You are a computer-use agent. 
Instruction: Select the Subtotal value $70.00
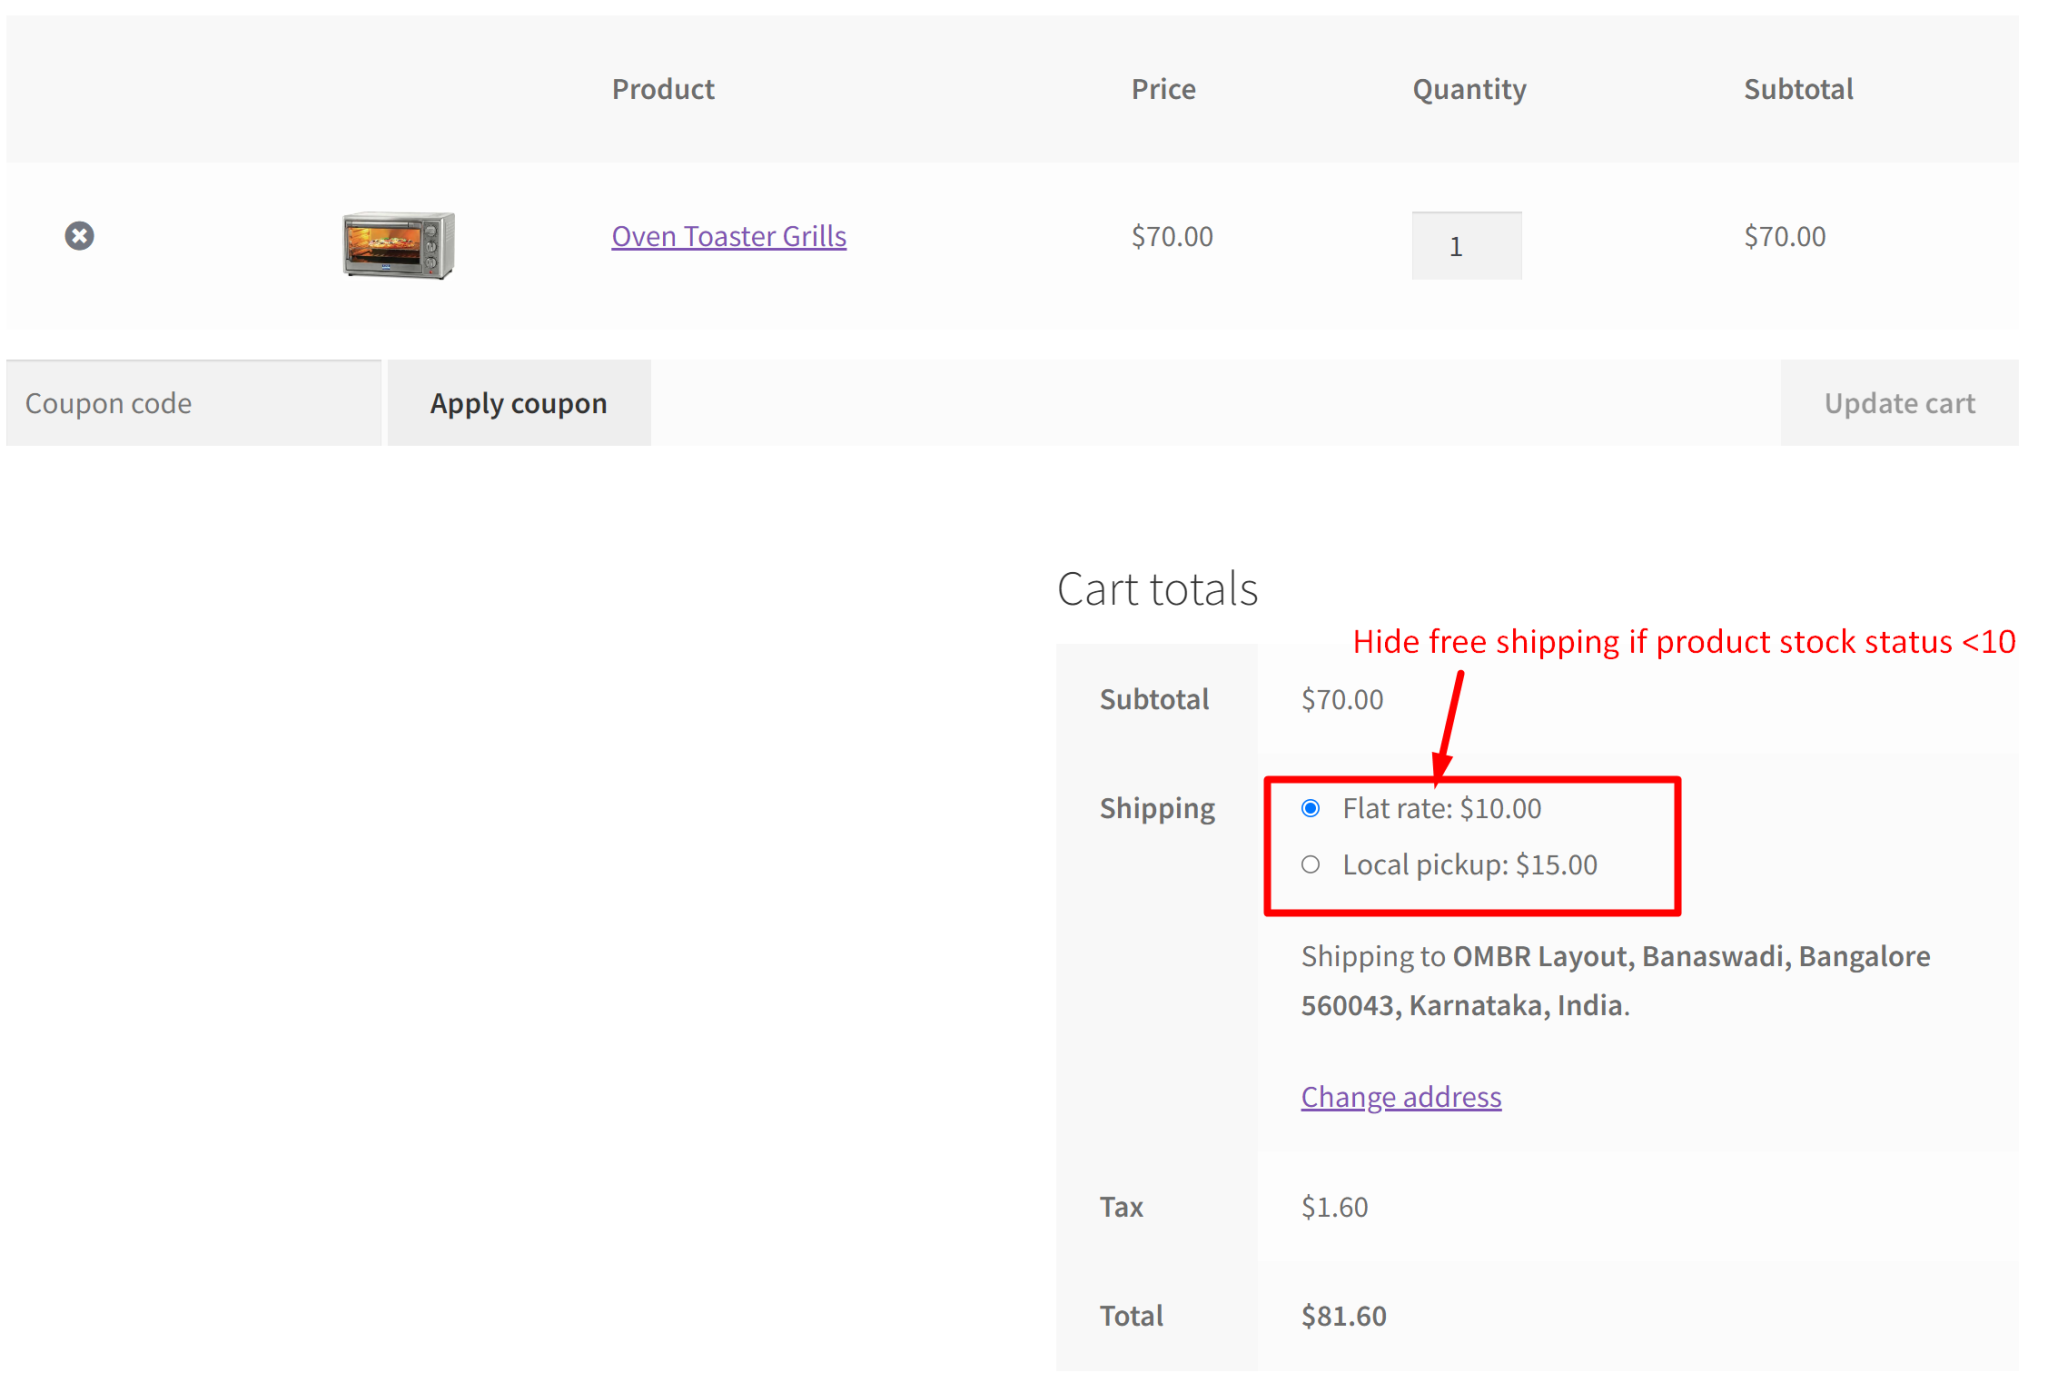click(1343, 699)
